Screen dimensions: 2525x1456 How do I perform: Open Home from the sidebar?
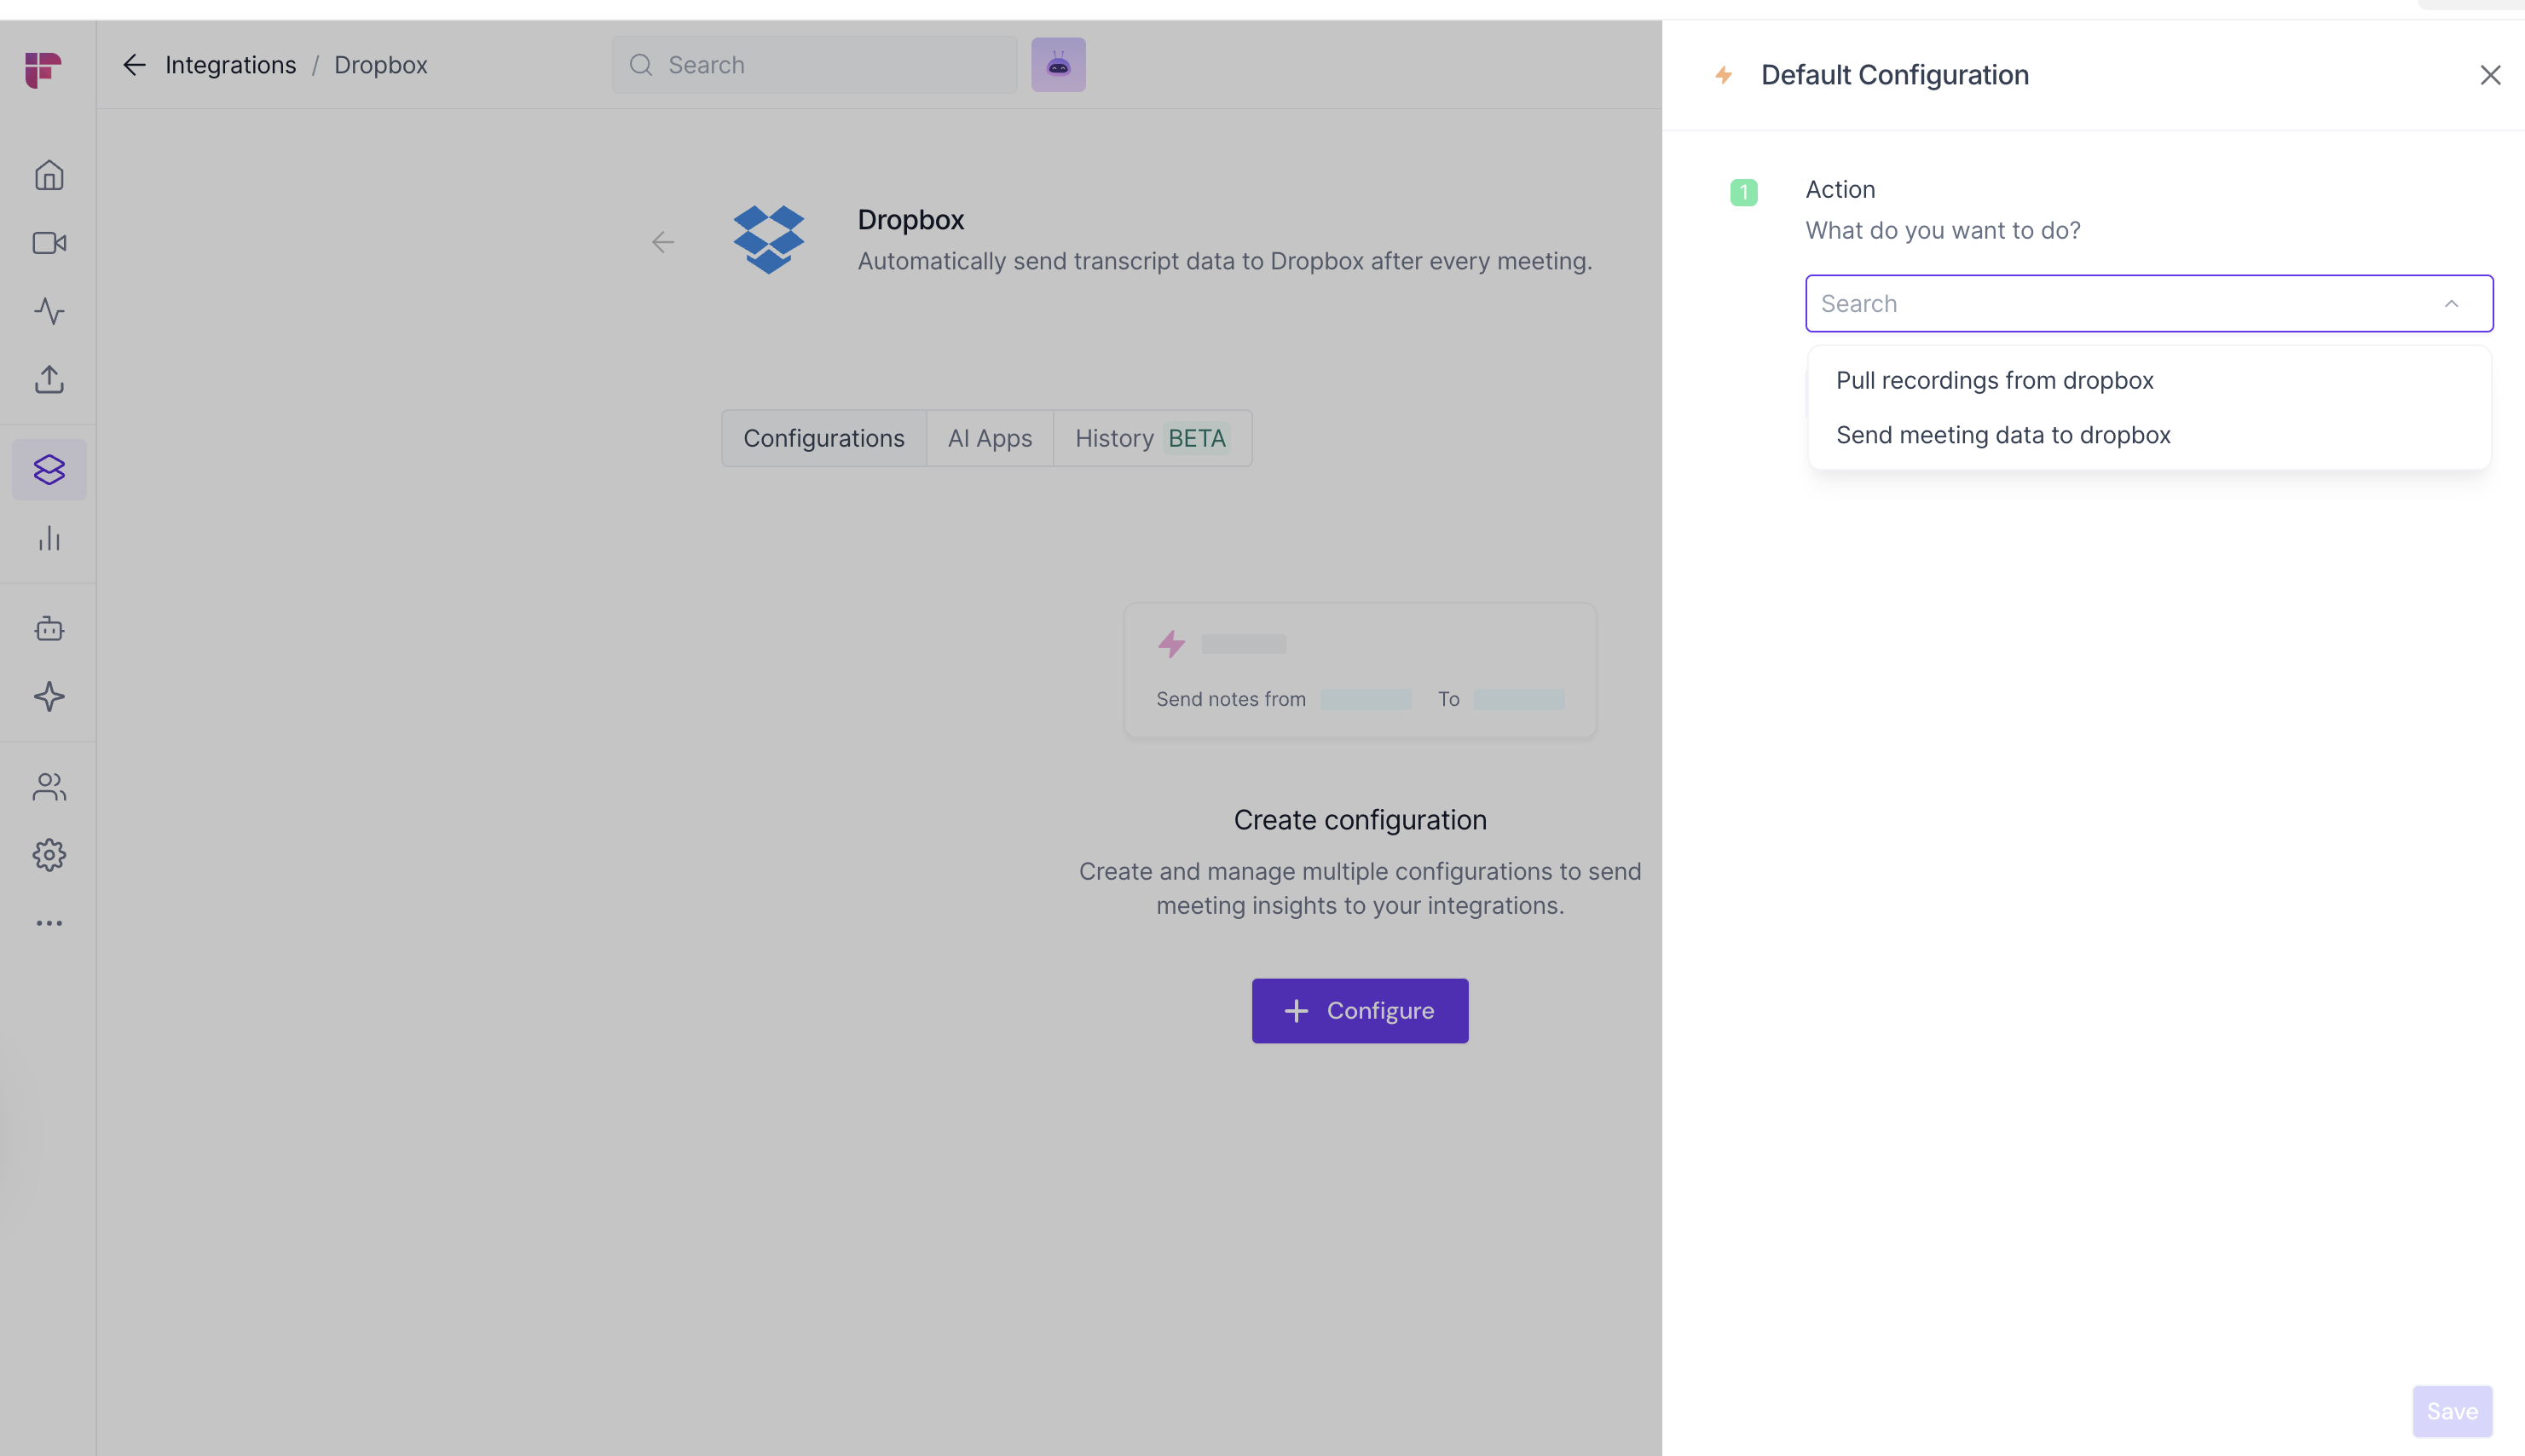tap(49, 175)
